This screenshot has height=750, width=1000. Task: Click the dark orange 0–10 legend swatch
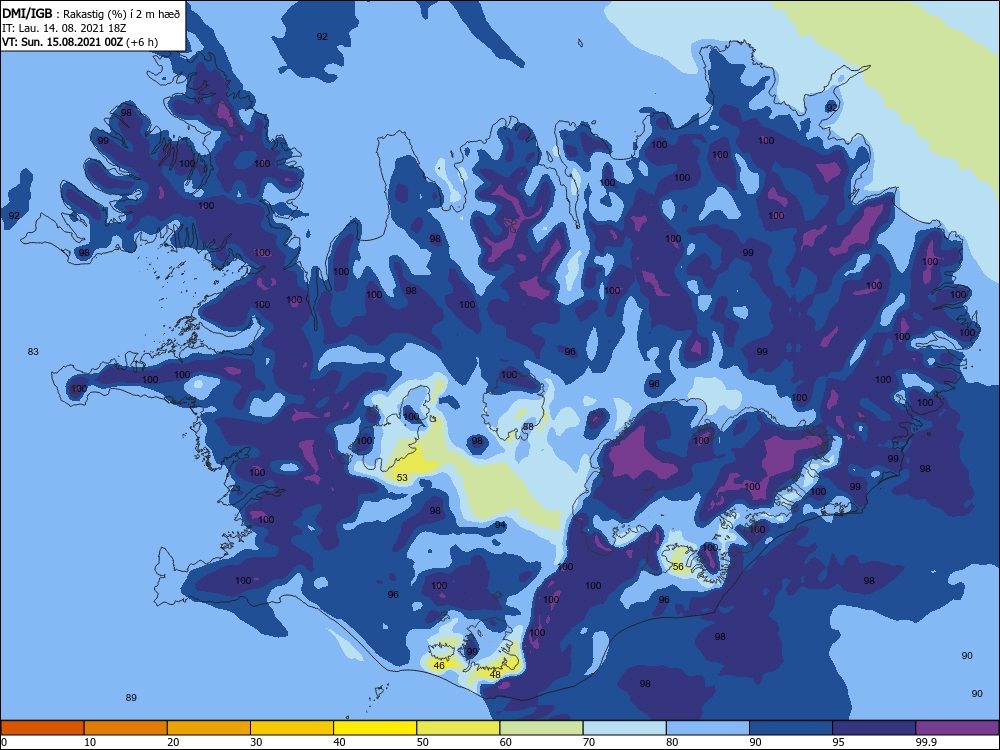click(43, 728)
